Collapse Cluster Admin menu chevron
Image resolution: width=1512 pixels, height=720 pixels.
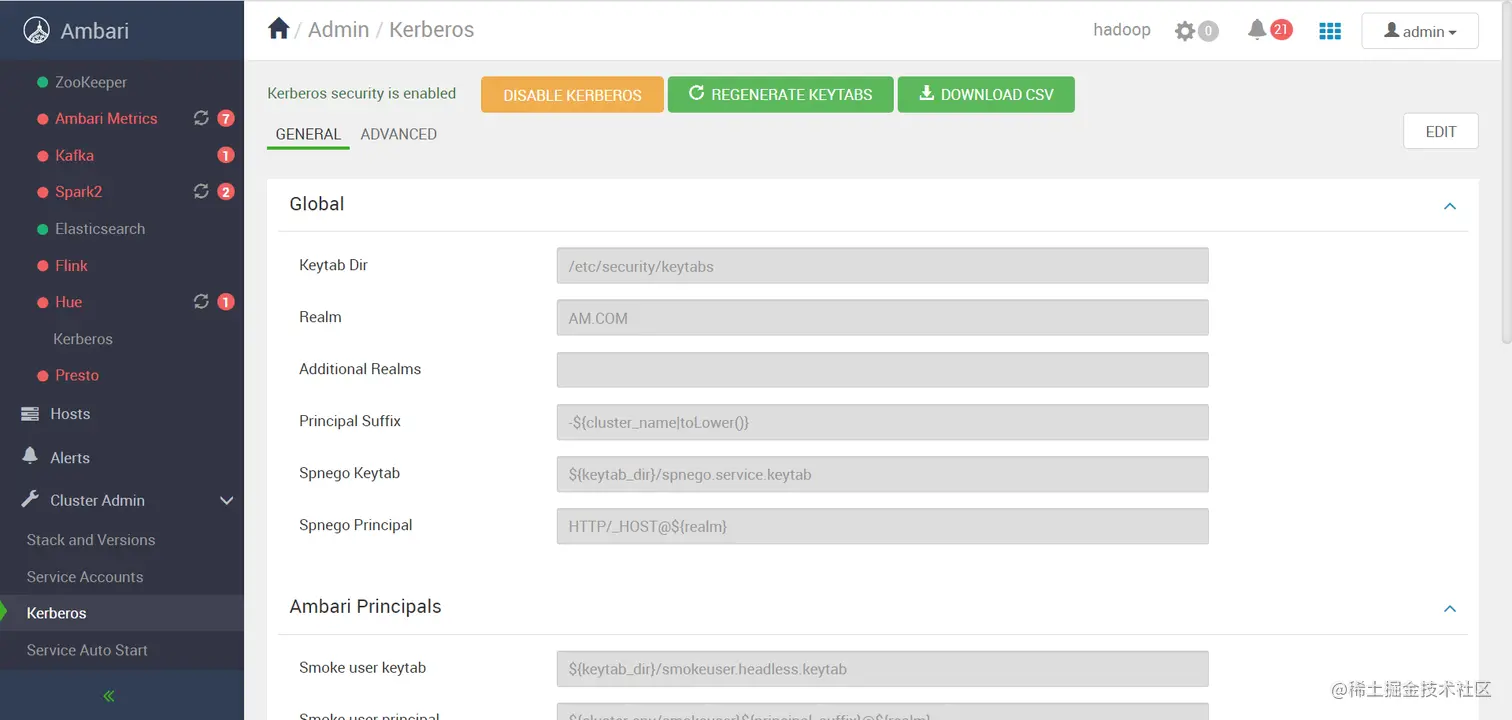(226, 500)
